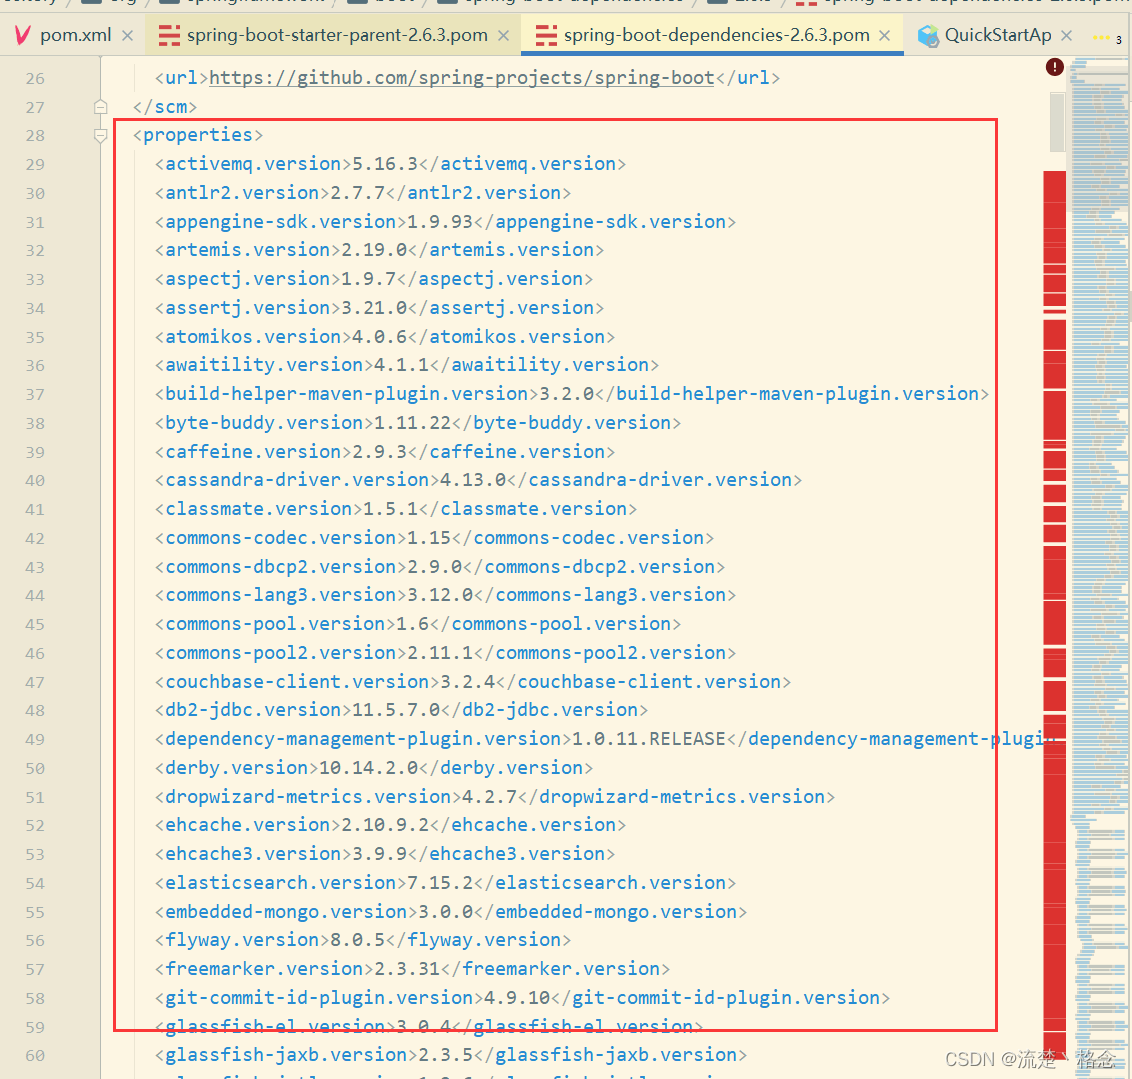The height and width of the screenshot is (1079, 1132).
Task: Click the caffeine.version value 2.9.3
Action: tap(379, 451)
